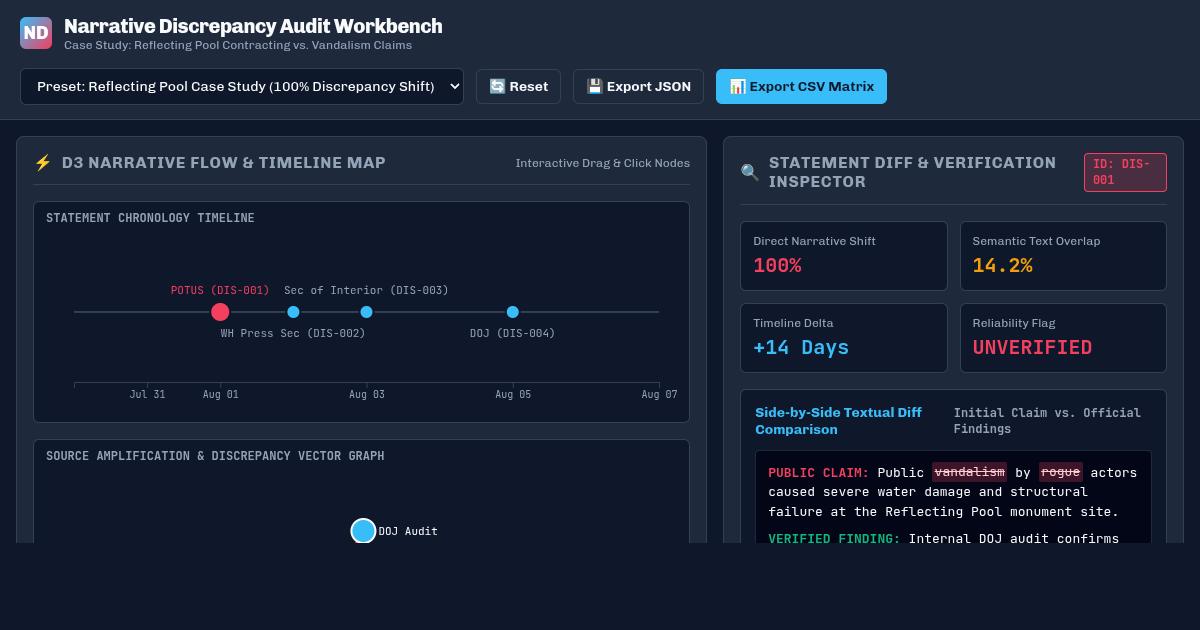
Task: Click the struck-through word vandalism
Action: pyautogui.click(x=969, y=472)
